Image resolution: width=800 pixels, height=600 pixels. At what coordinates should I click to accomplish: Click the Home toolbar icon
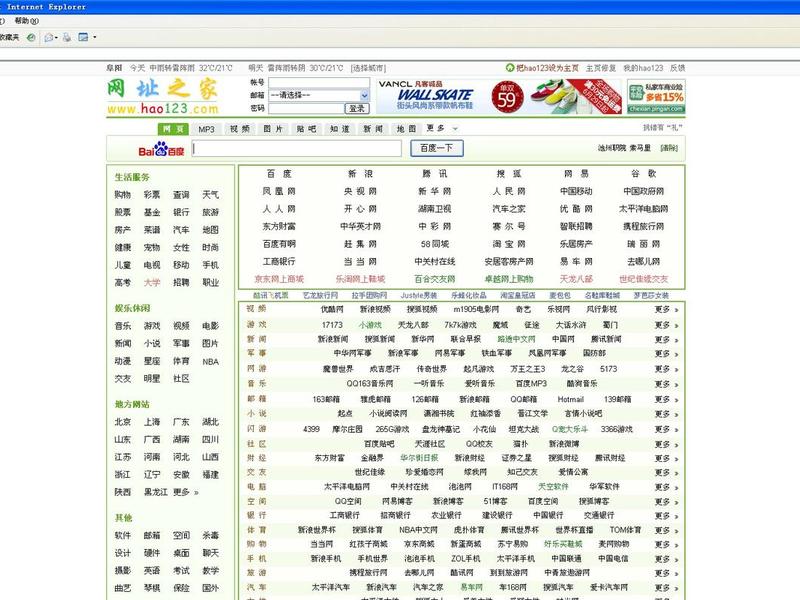pos(48,37)
